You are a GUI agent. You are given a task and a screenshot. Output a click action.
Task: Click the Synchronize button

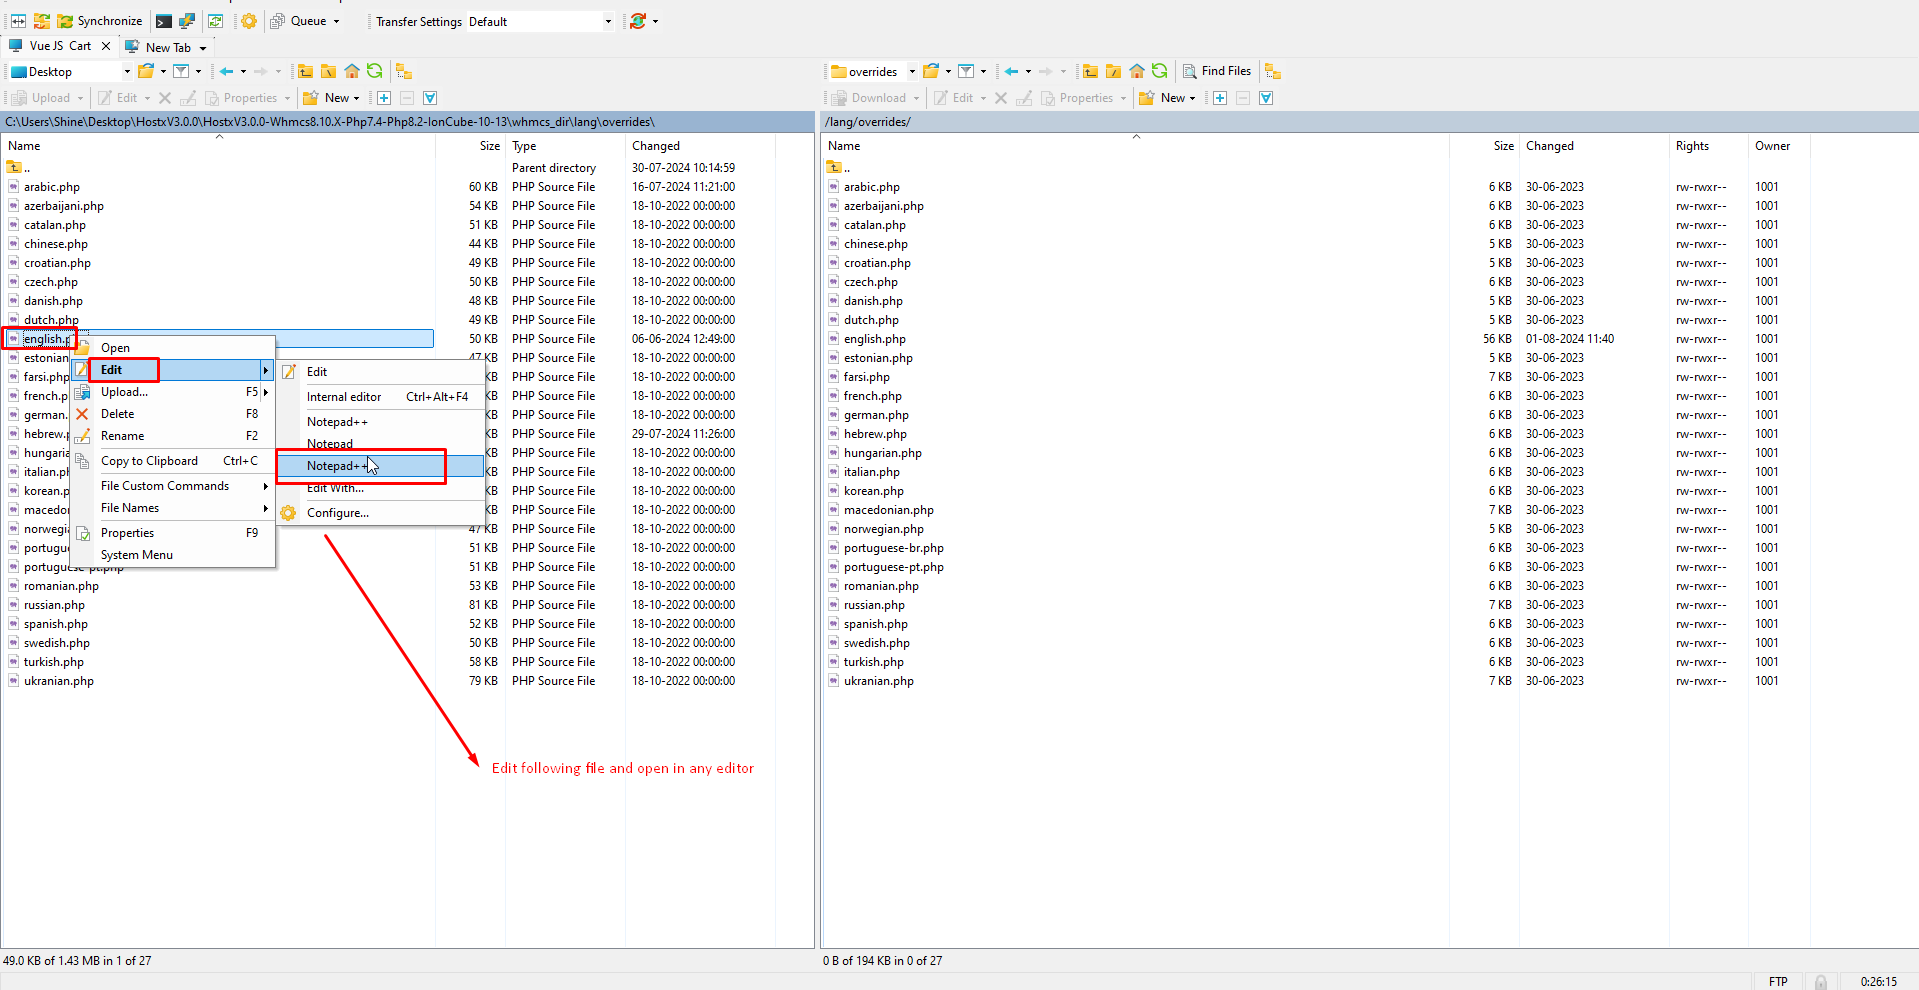point(100,21)
